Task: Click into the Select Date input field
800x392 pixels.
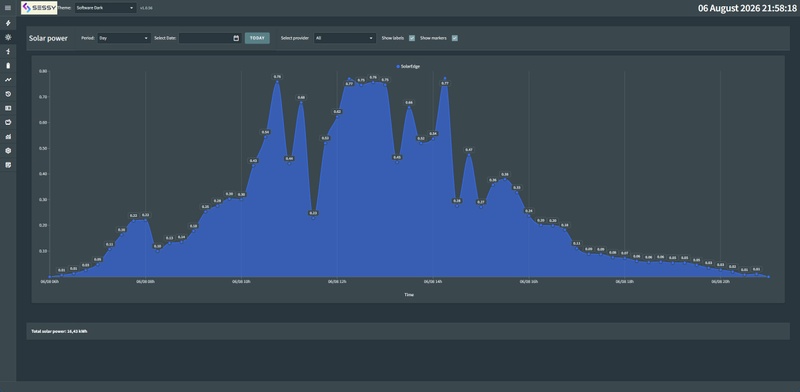Action: (206, 38)
